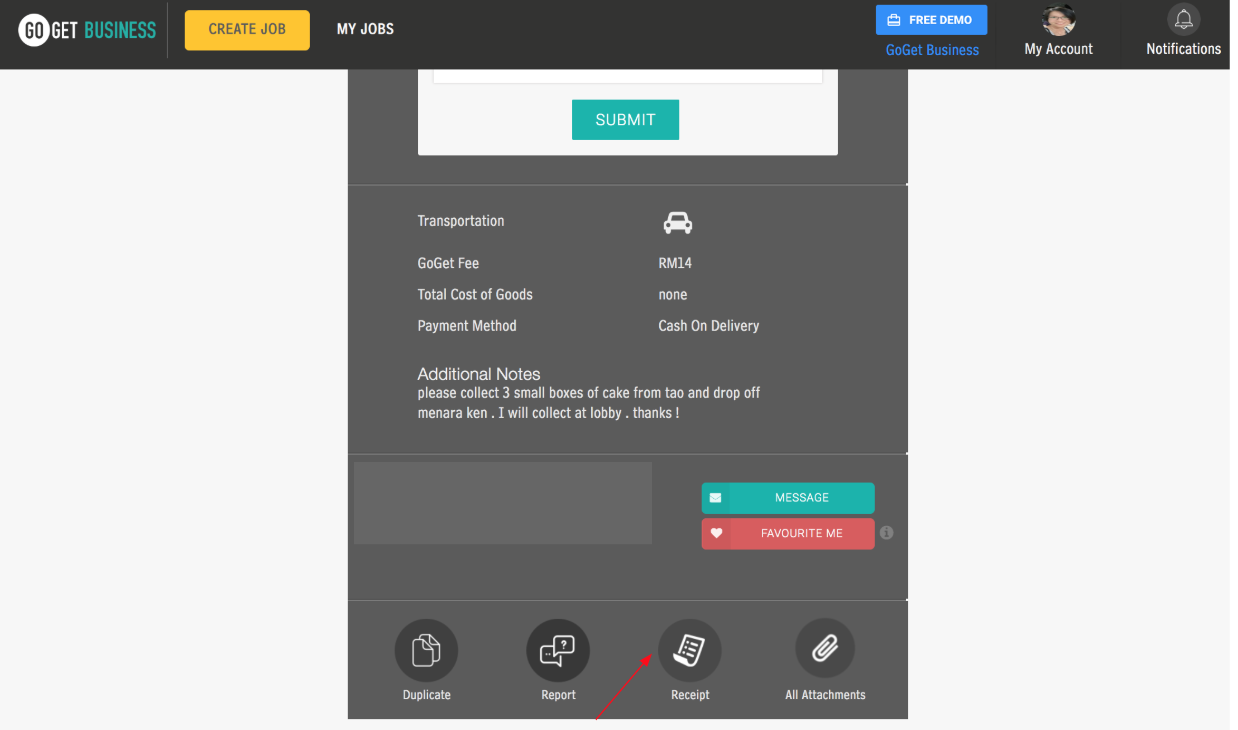Click the Notifications bell icon

[x=1183, y=20]
